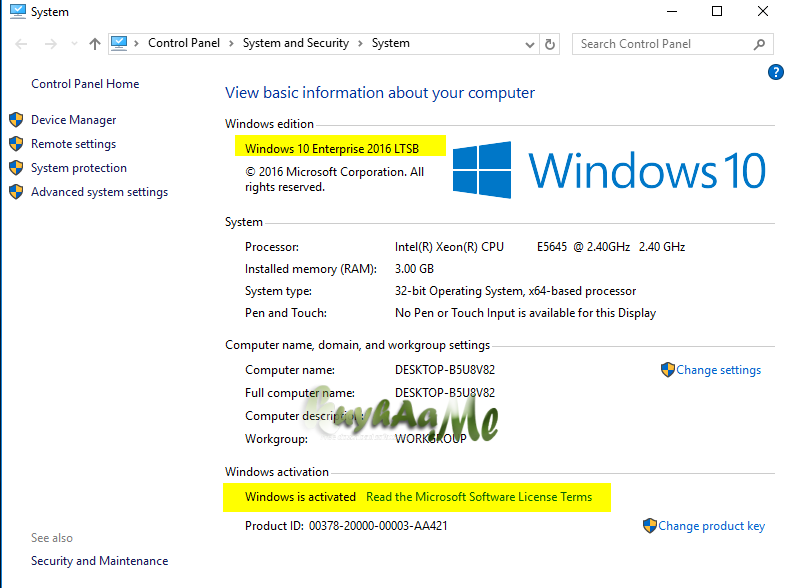This screenshot has width=786, height=588.
Task: Click the shield icon beside Change product key
Action: click(x=650, y=525)
